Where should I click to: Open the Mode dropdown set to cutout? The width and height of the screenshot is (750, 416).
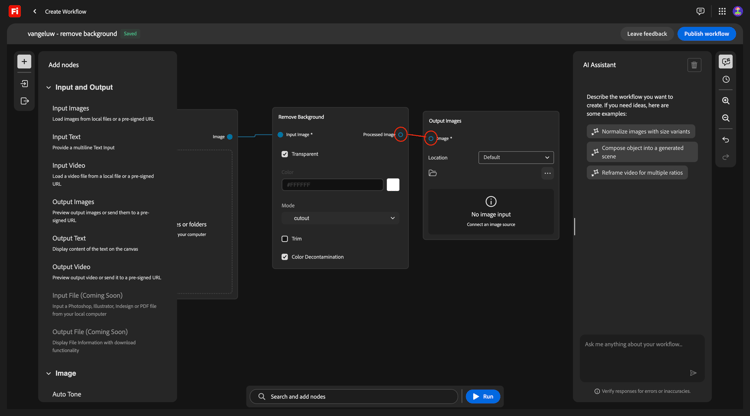click(340, 218)
